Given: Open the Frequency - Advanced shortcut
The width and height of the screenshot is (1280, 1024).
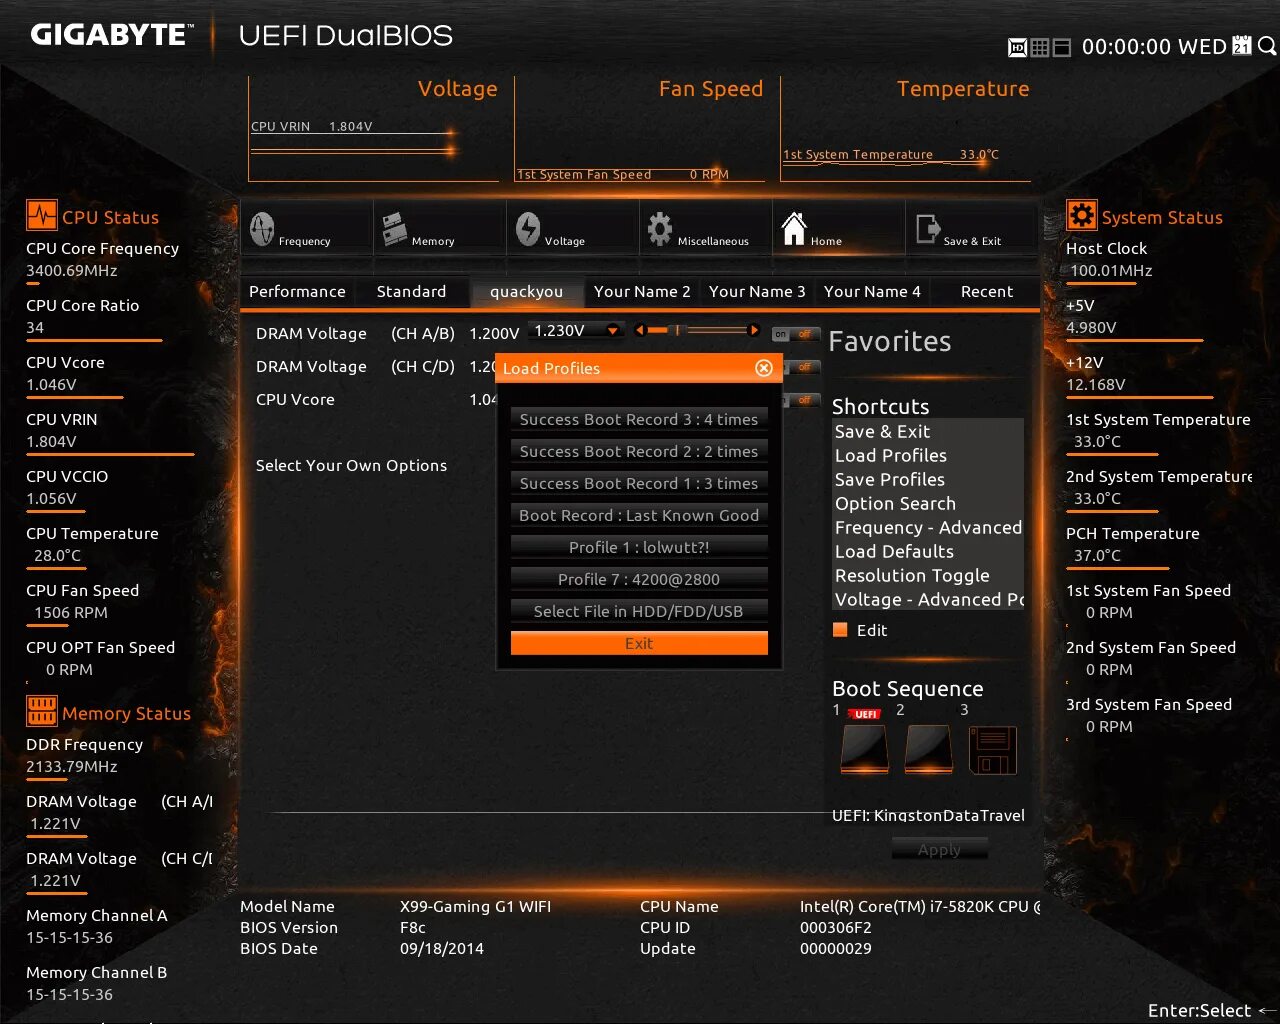Looking at the screenshot, I should (x=928, y=527).
